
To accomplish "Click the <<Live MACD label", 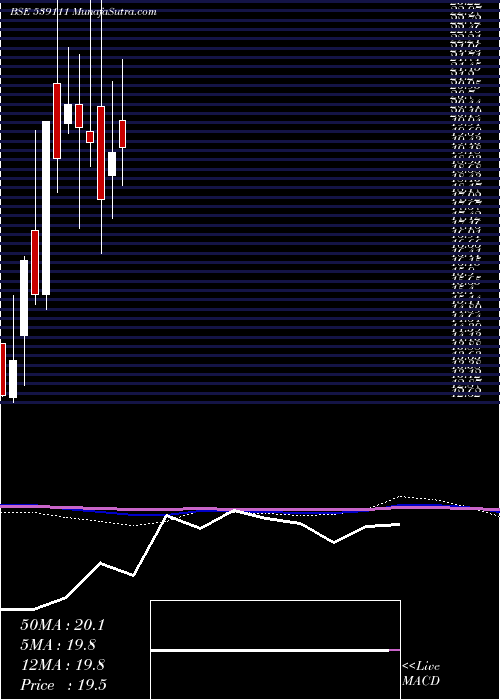I will 421,674.
